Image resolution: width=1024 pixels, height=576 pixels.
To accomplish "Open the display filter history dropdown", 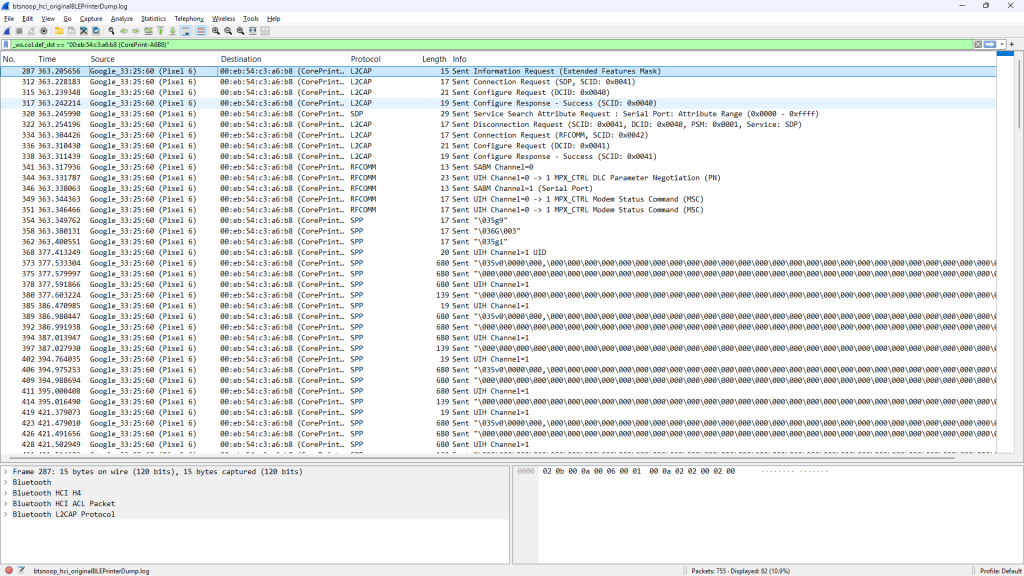I will [x=1001, y=45].
